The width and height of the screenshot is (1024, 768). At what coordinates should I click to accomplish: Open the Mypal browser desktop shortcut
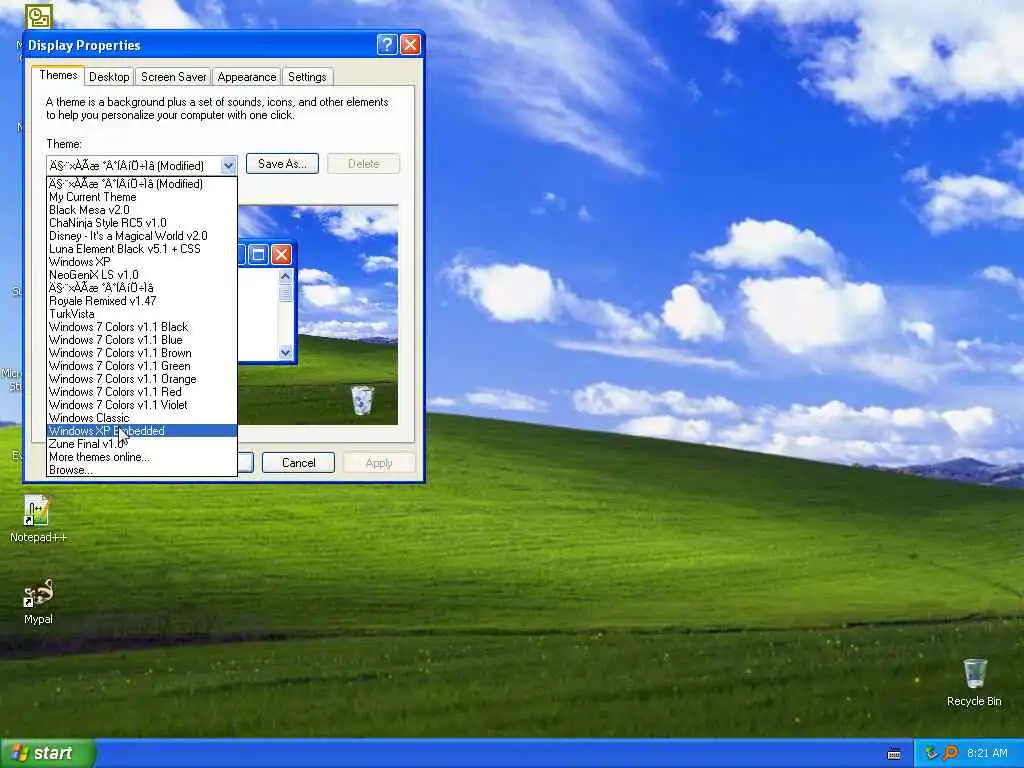point(38,601)
